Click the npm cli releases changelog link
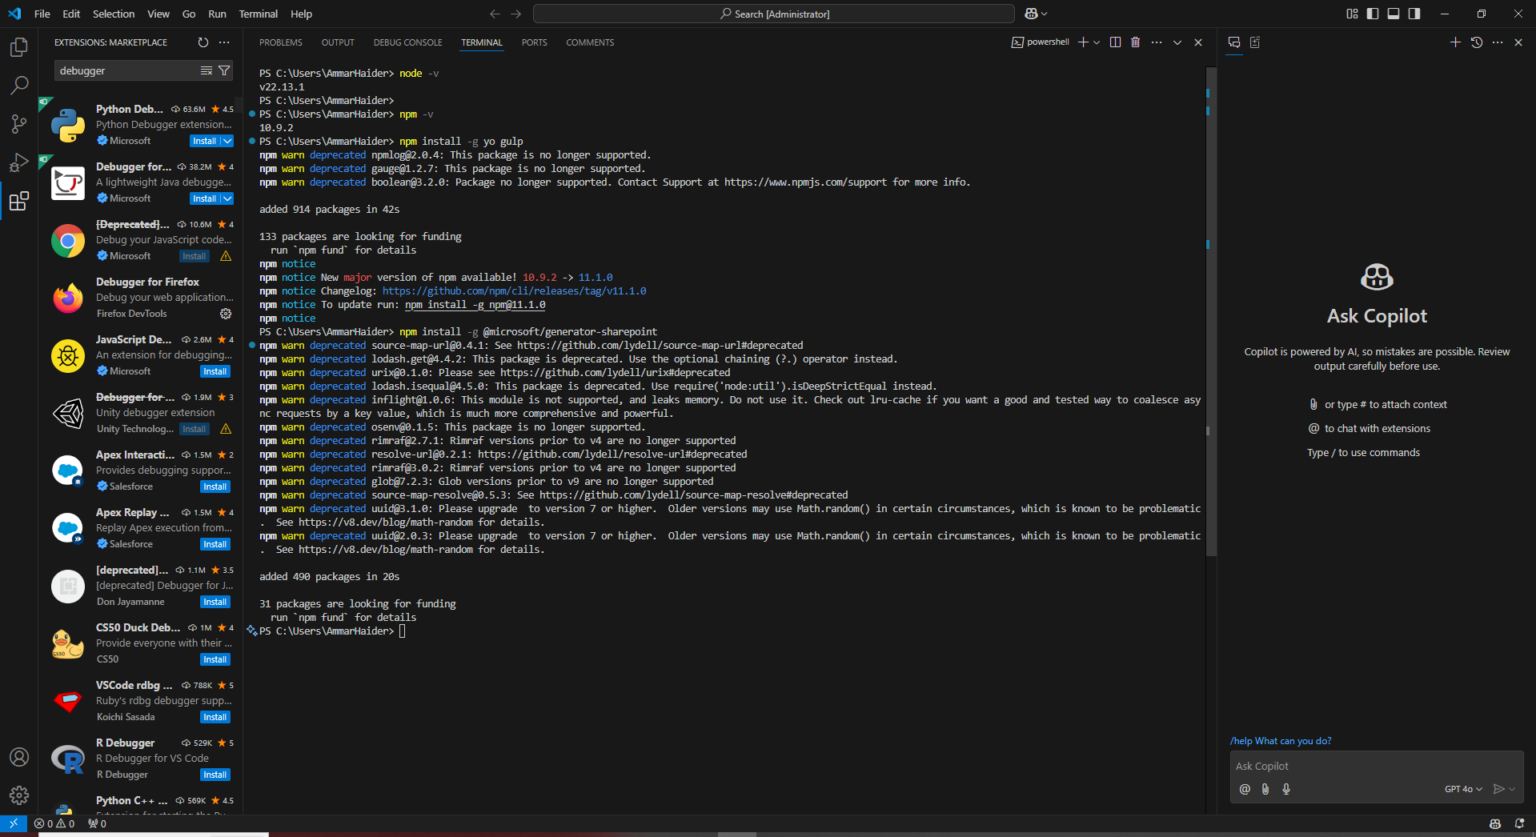This screenshot has height=837, width=1536. [514, 291]
